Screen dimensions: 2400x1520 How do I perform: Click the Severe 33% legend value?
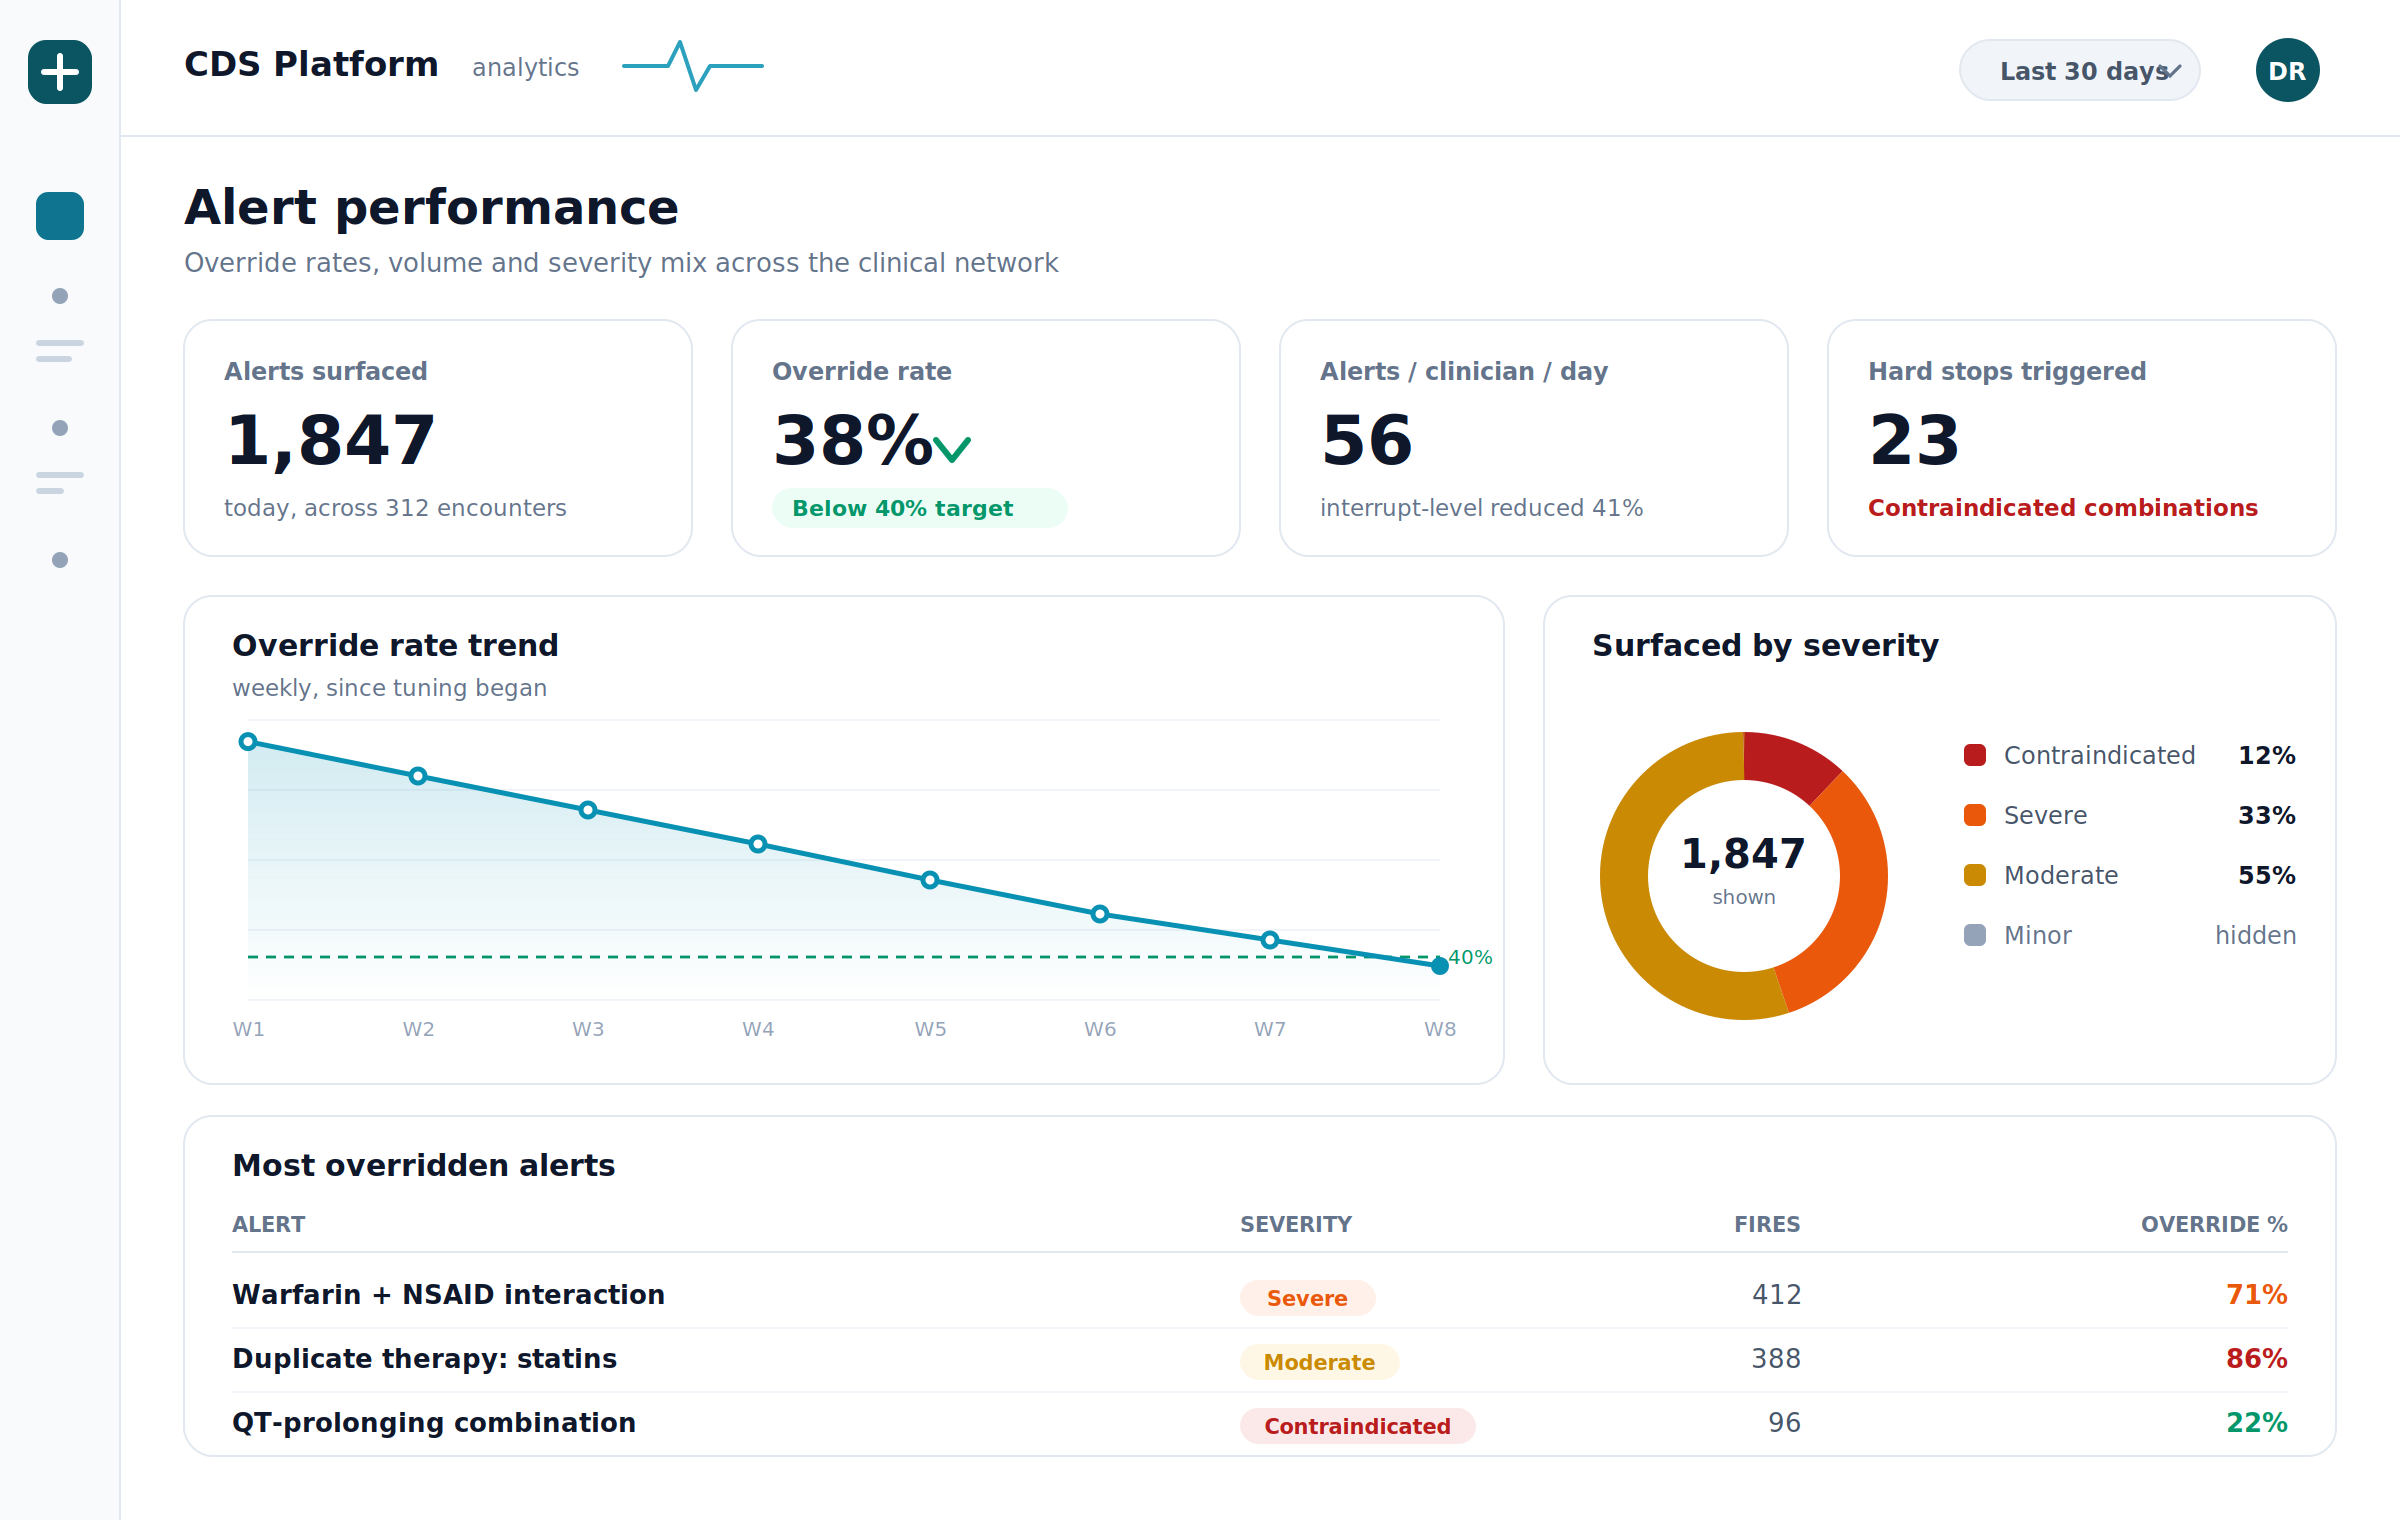coord(2266,815)
